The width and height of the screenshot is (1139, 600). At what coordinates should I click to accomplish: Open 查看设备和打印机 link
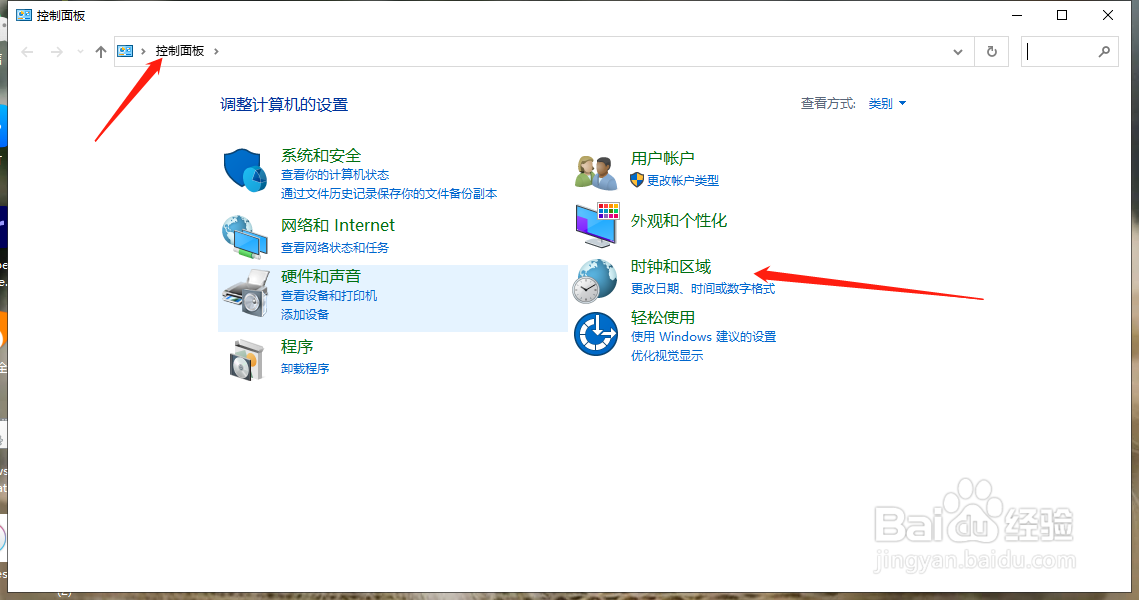pyautogui.click(x=329, y=296)
